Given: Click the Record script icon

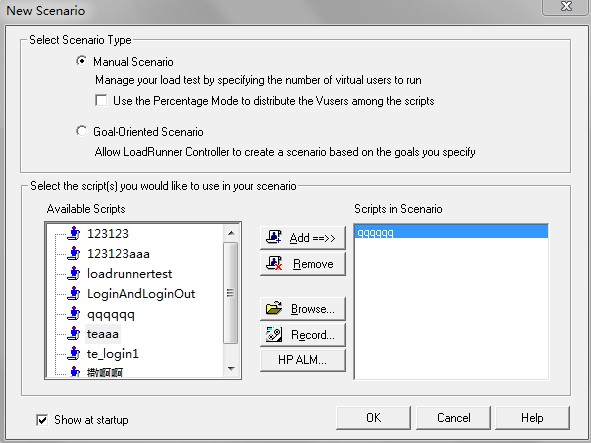Looking at the screenshot, I should 274,334.
